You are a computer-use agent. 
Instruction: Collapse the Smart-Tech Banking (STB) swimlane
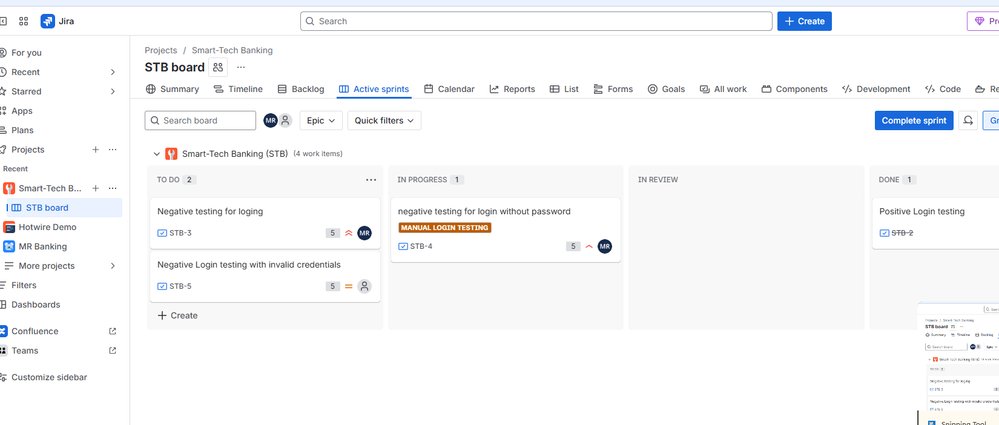coord(157,154)
